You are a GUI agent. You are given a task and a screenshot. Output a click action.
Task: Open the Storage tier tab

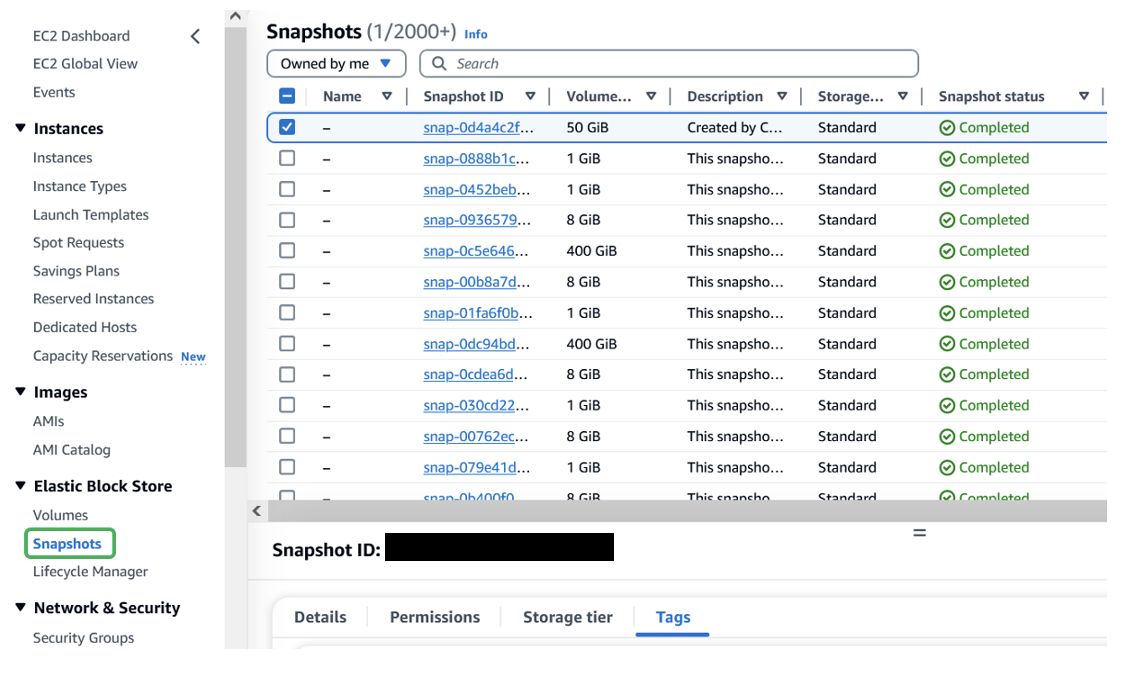click(567, 617)
